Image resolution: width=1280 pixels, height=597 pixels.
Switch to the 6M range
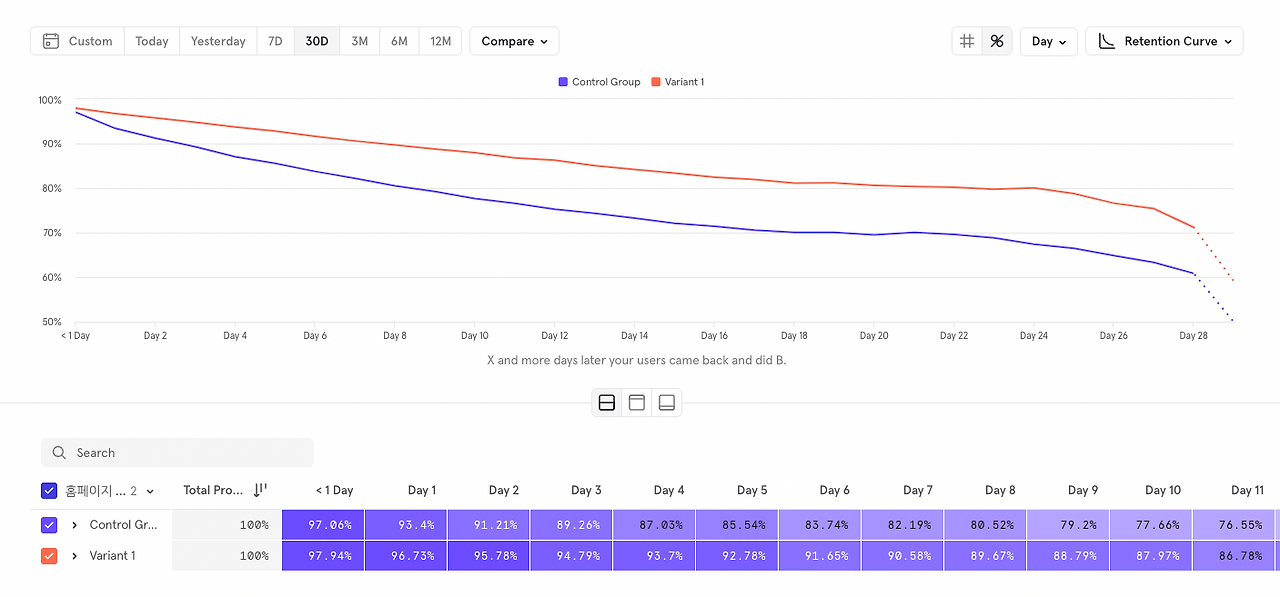399,41
